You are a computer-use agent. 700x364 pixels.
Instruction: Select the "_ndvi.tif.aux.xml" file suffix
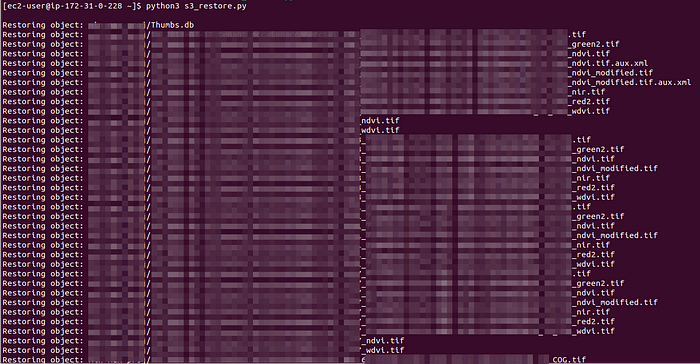608,63
